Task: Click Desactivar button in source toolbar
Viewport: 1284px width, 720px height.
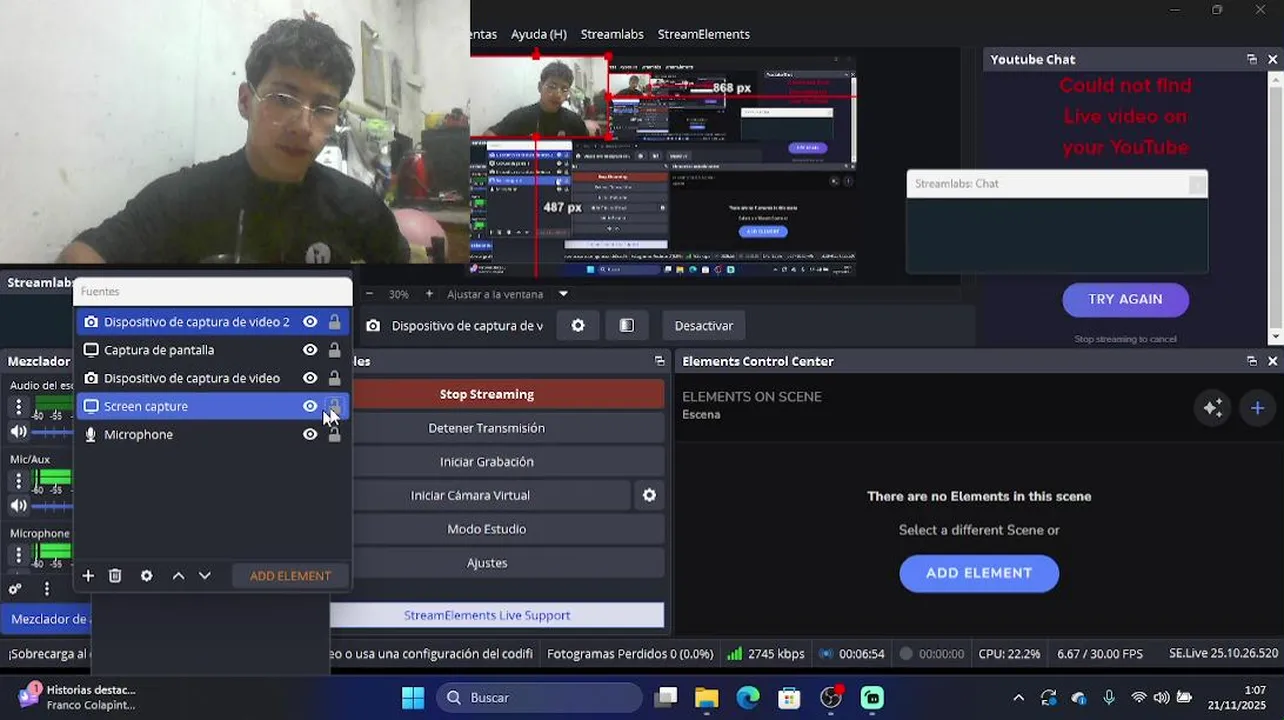Action: pyautogui.click(x=704, y=326)
